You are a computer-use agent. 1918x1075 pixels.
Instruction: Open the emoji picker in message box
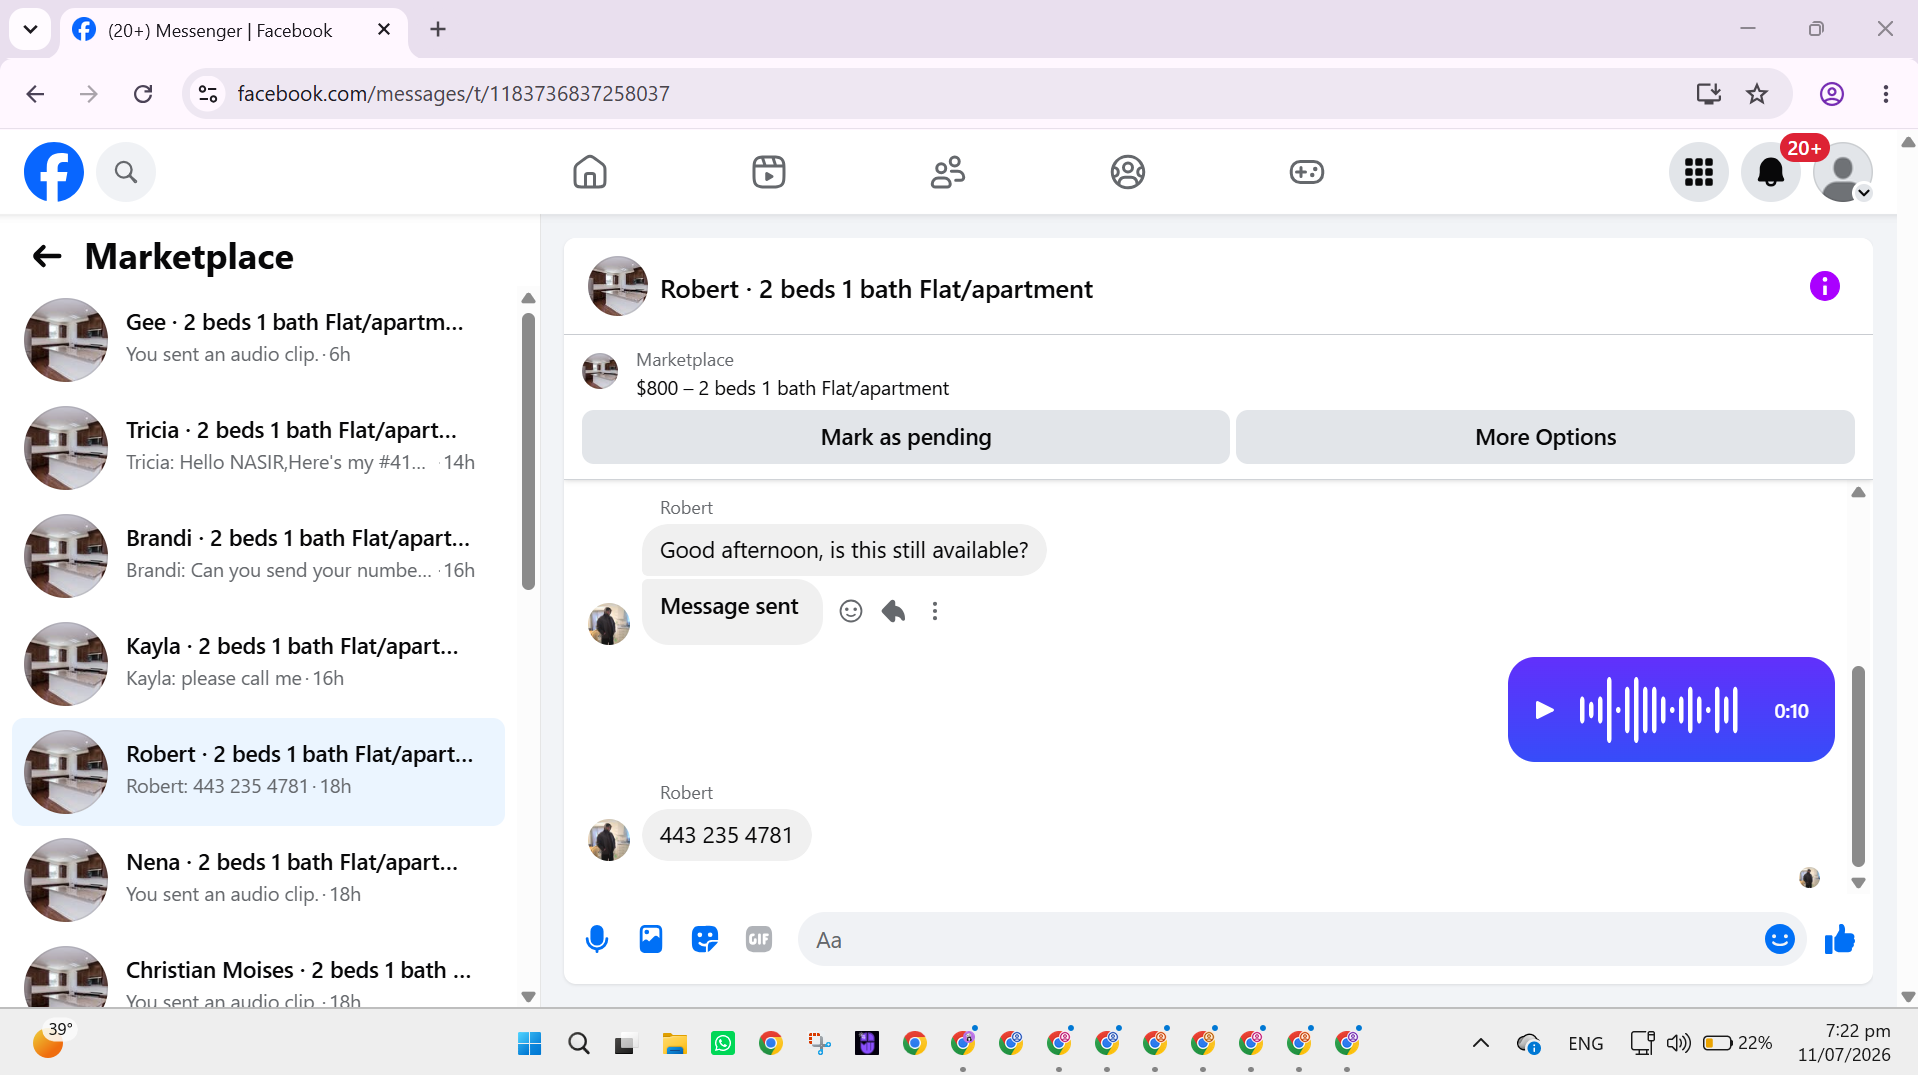1779,939
